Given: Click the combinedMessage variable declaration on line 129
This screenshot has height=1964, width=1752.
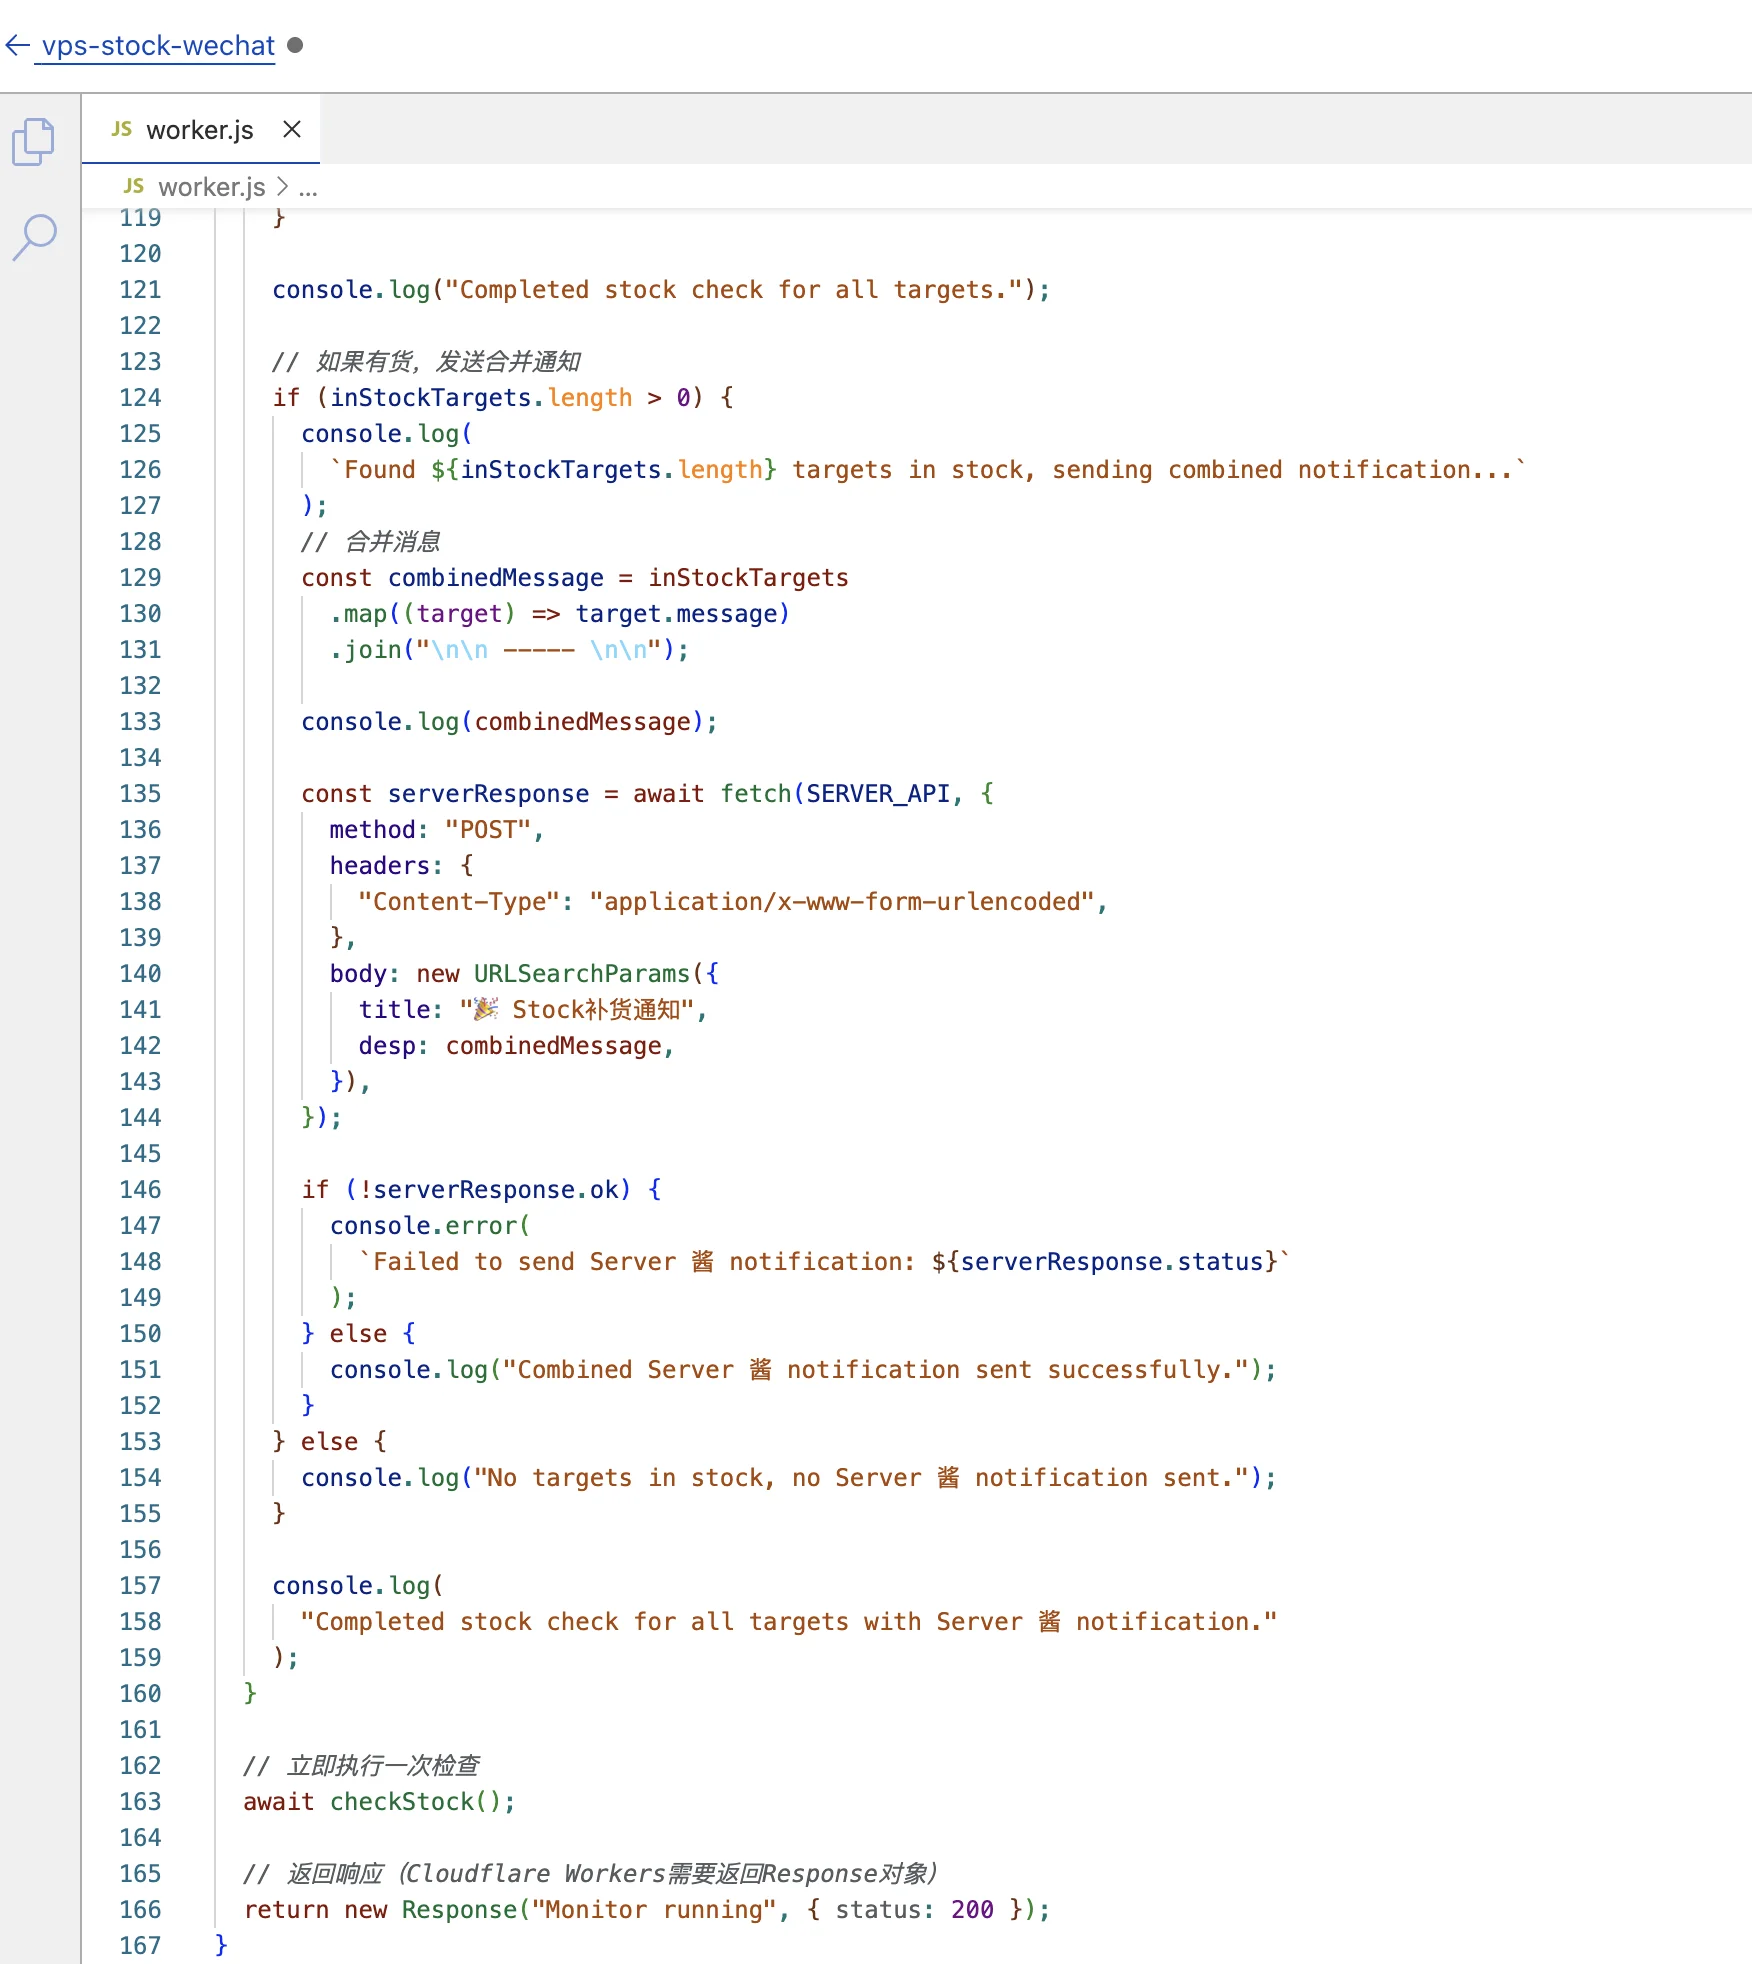Looking at the screenshot, I should tap(495, 578).
